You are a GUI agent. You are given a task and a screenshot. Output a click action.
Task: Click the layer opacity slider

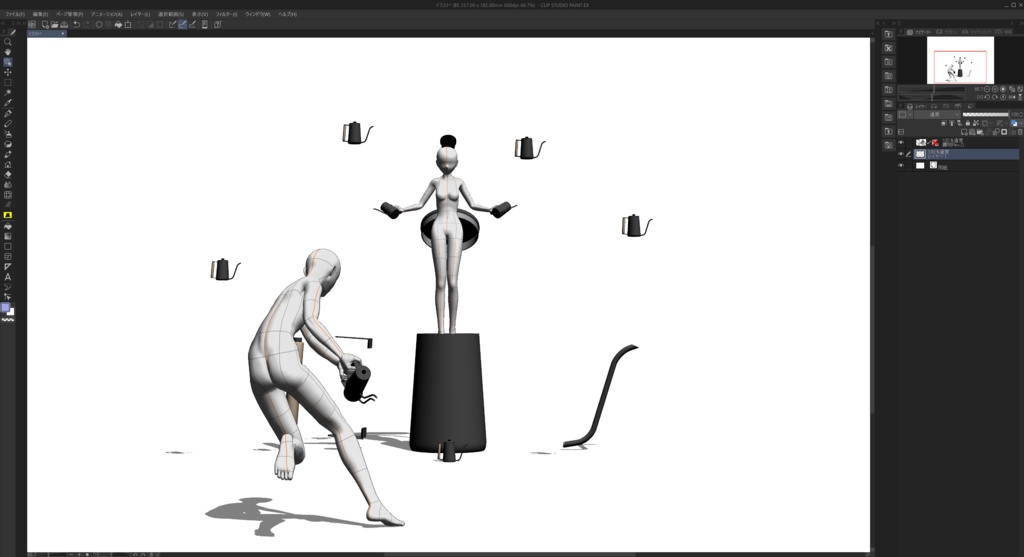point(985,114)
